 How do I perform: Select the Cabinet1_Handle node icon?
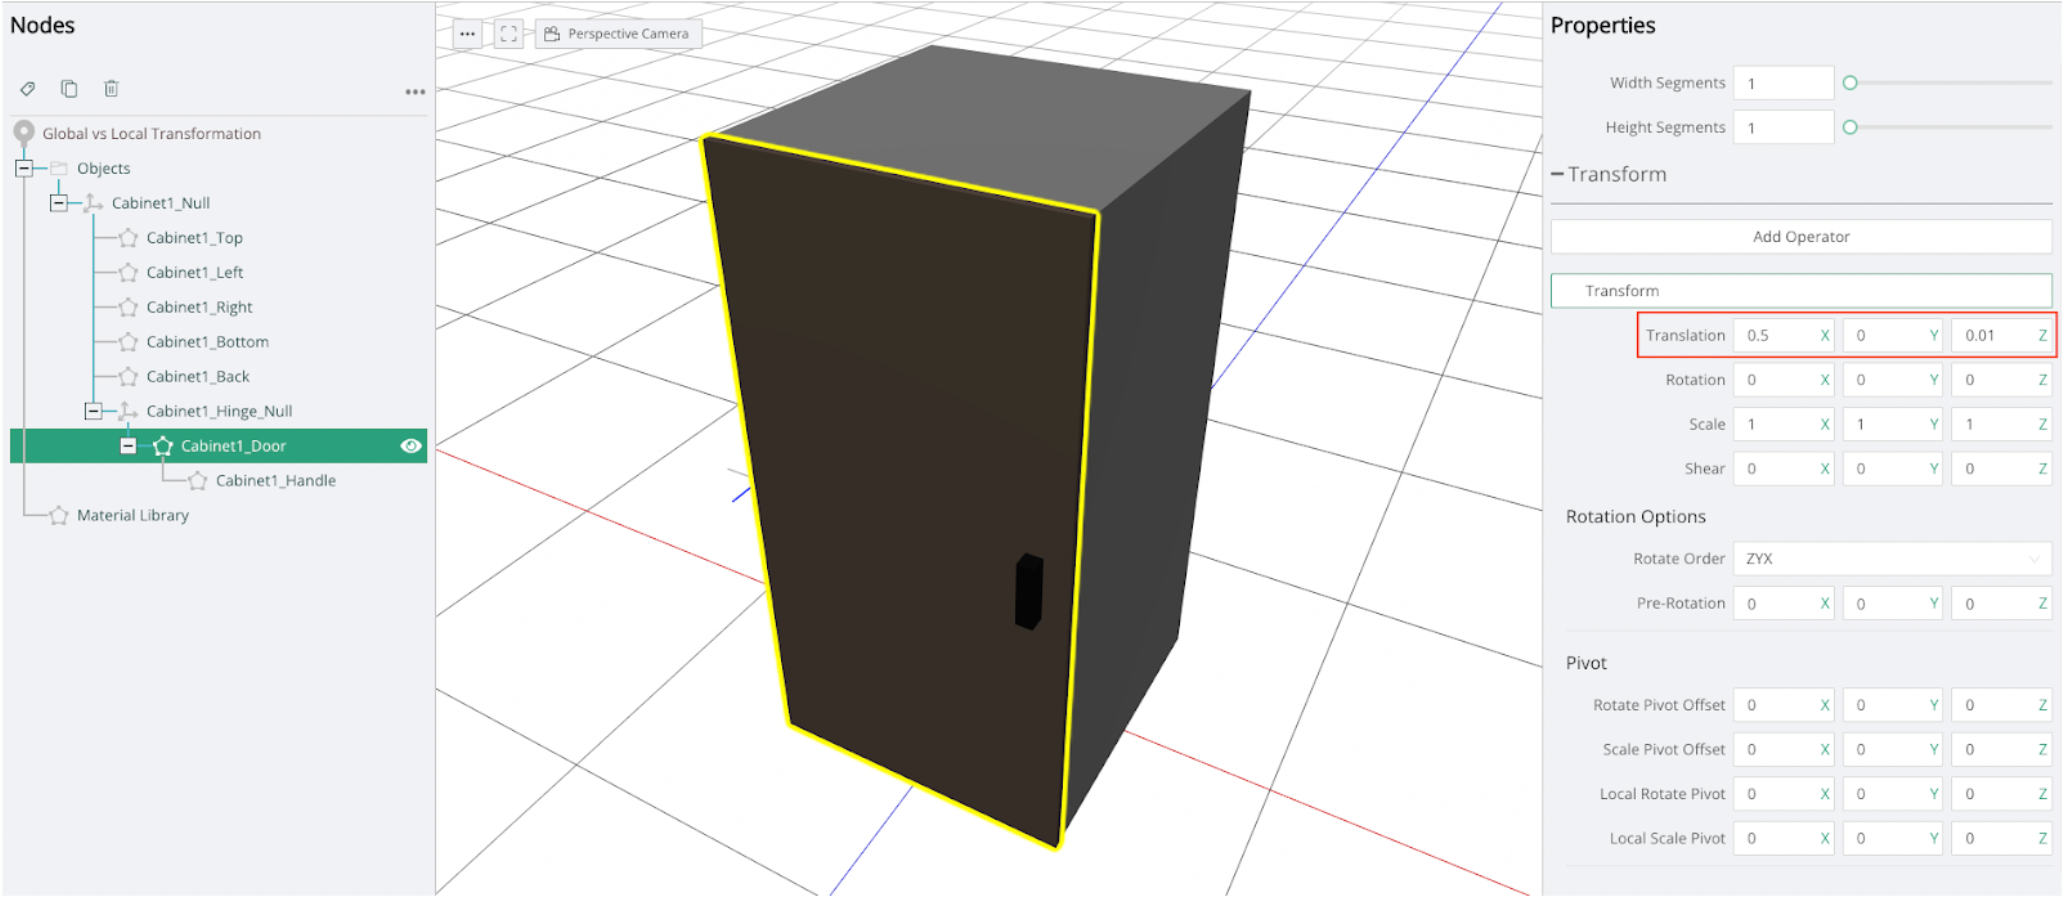tap(198, 481)
